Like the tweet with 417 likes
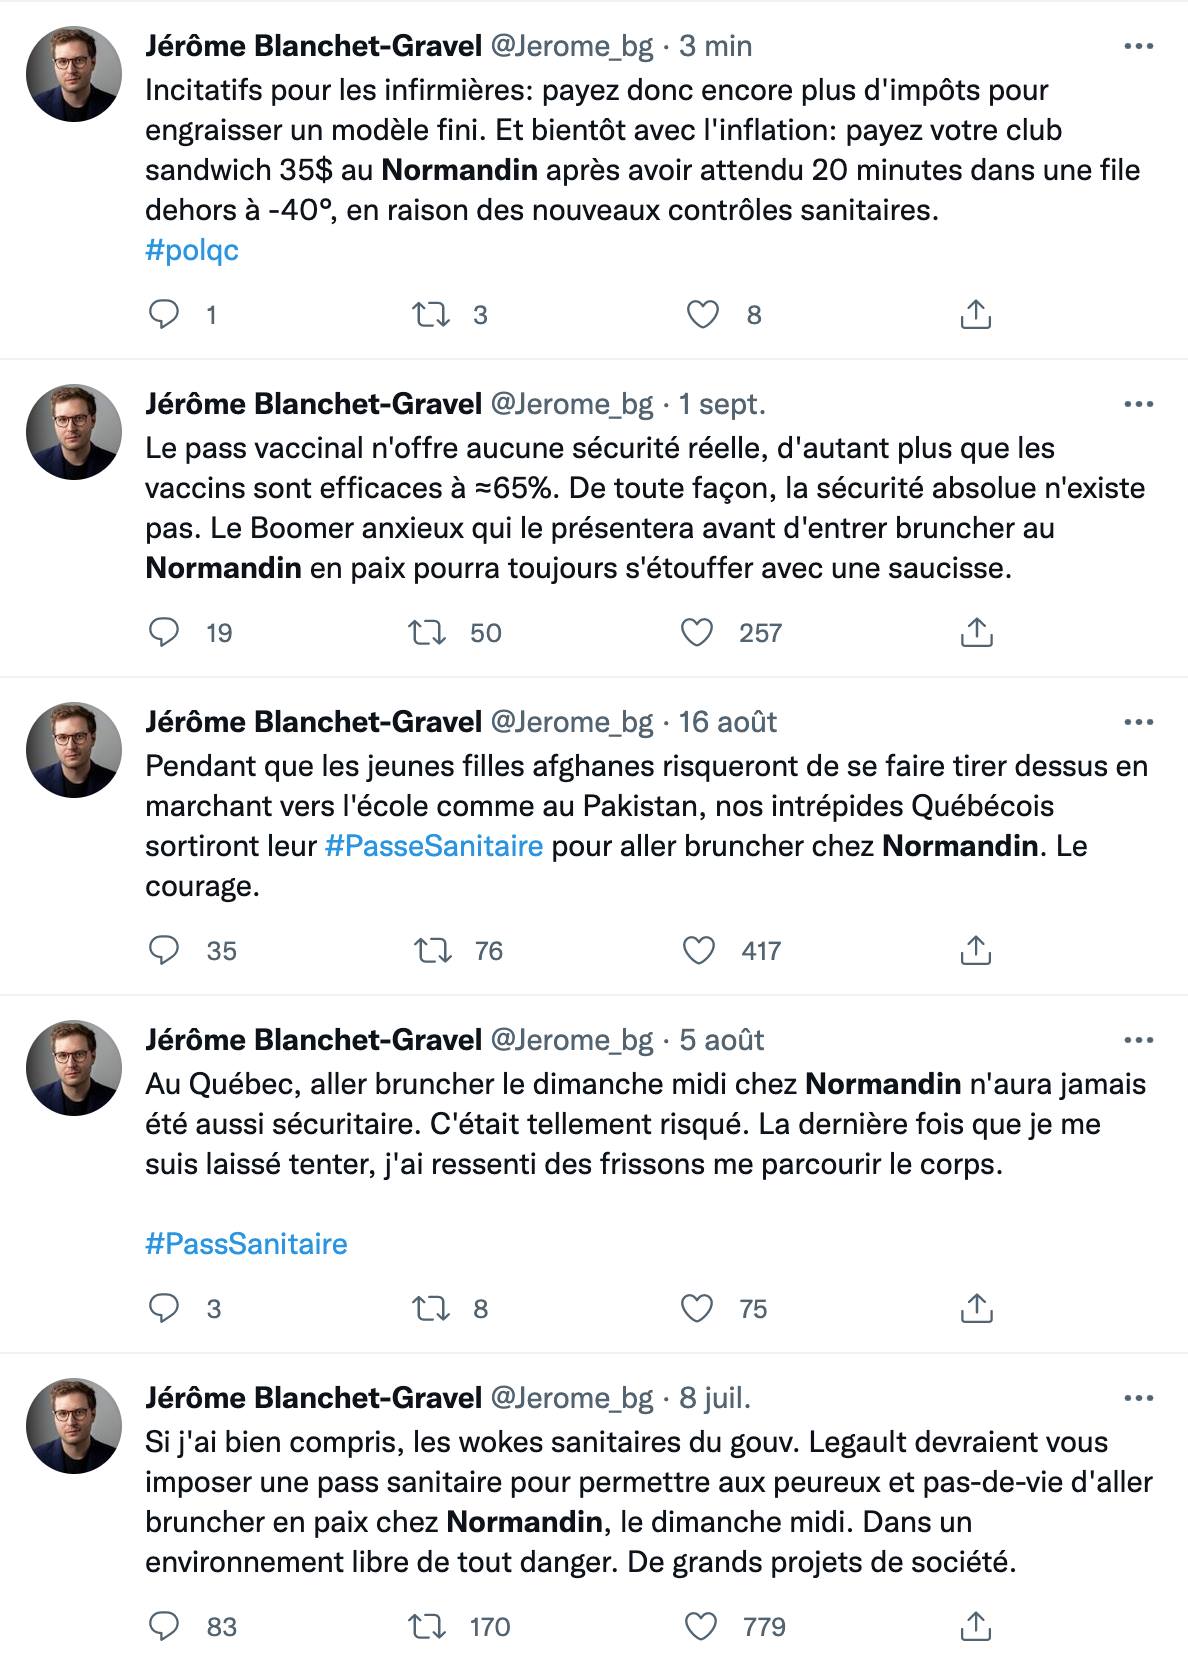 pyautogui.click(x=698, y=950)
